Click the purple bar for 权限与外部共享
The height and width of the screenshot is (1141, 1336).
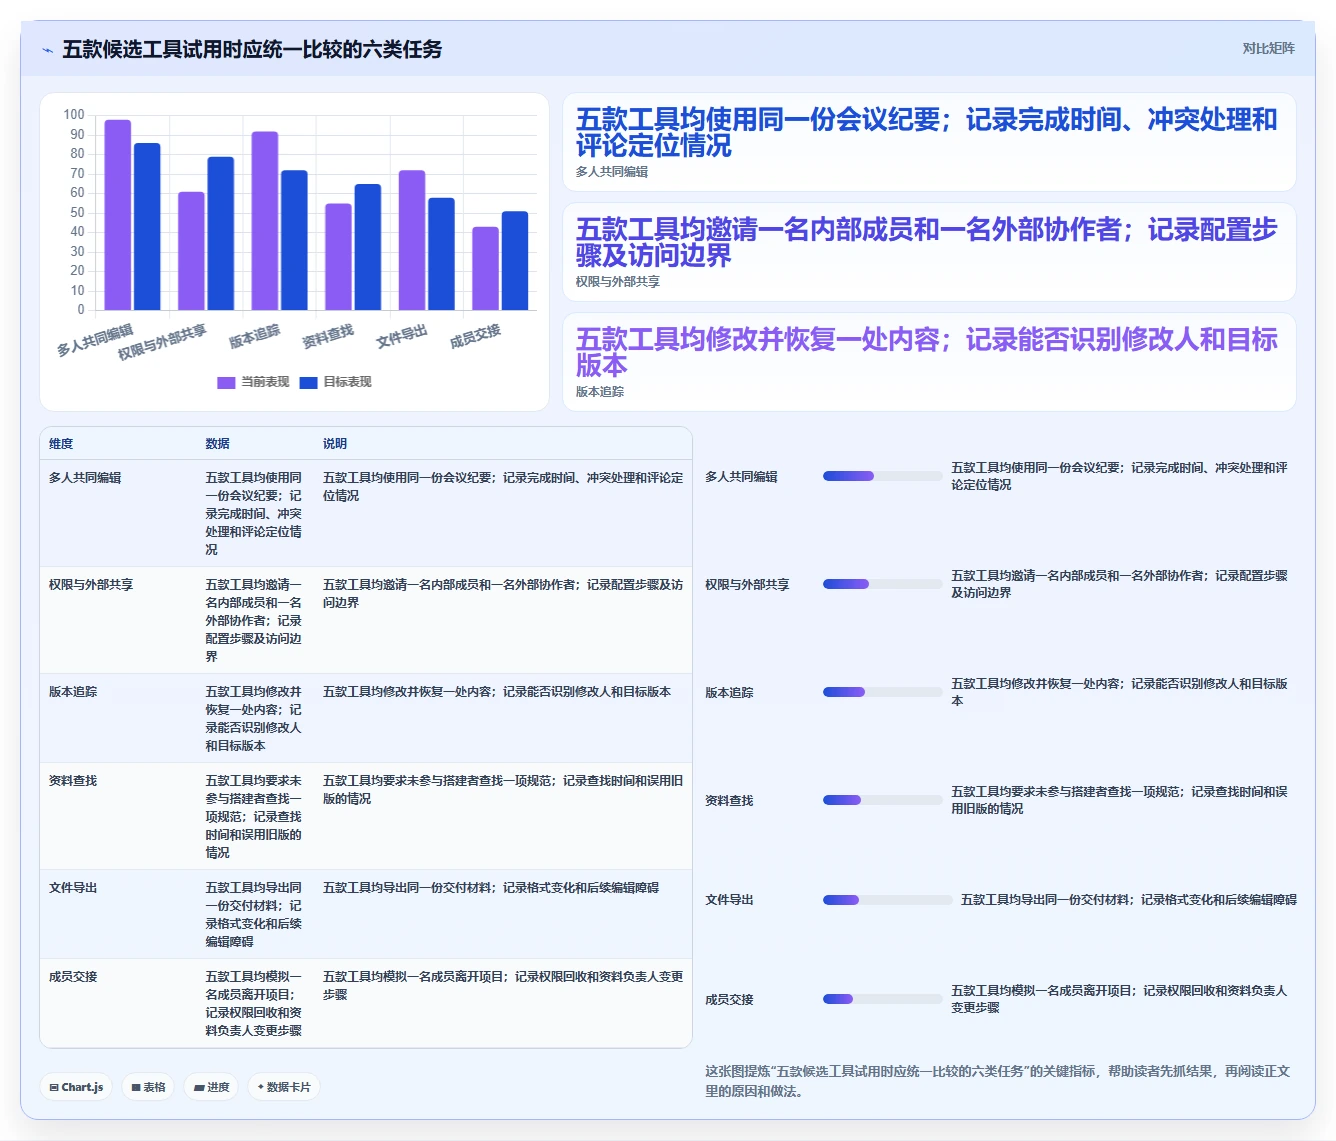[191, 251]
